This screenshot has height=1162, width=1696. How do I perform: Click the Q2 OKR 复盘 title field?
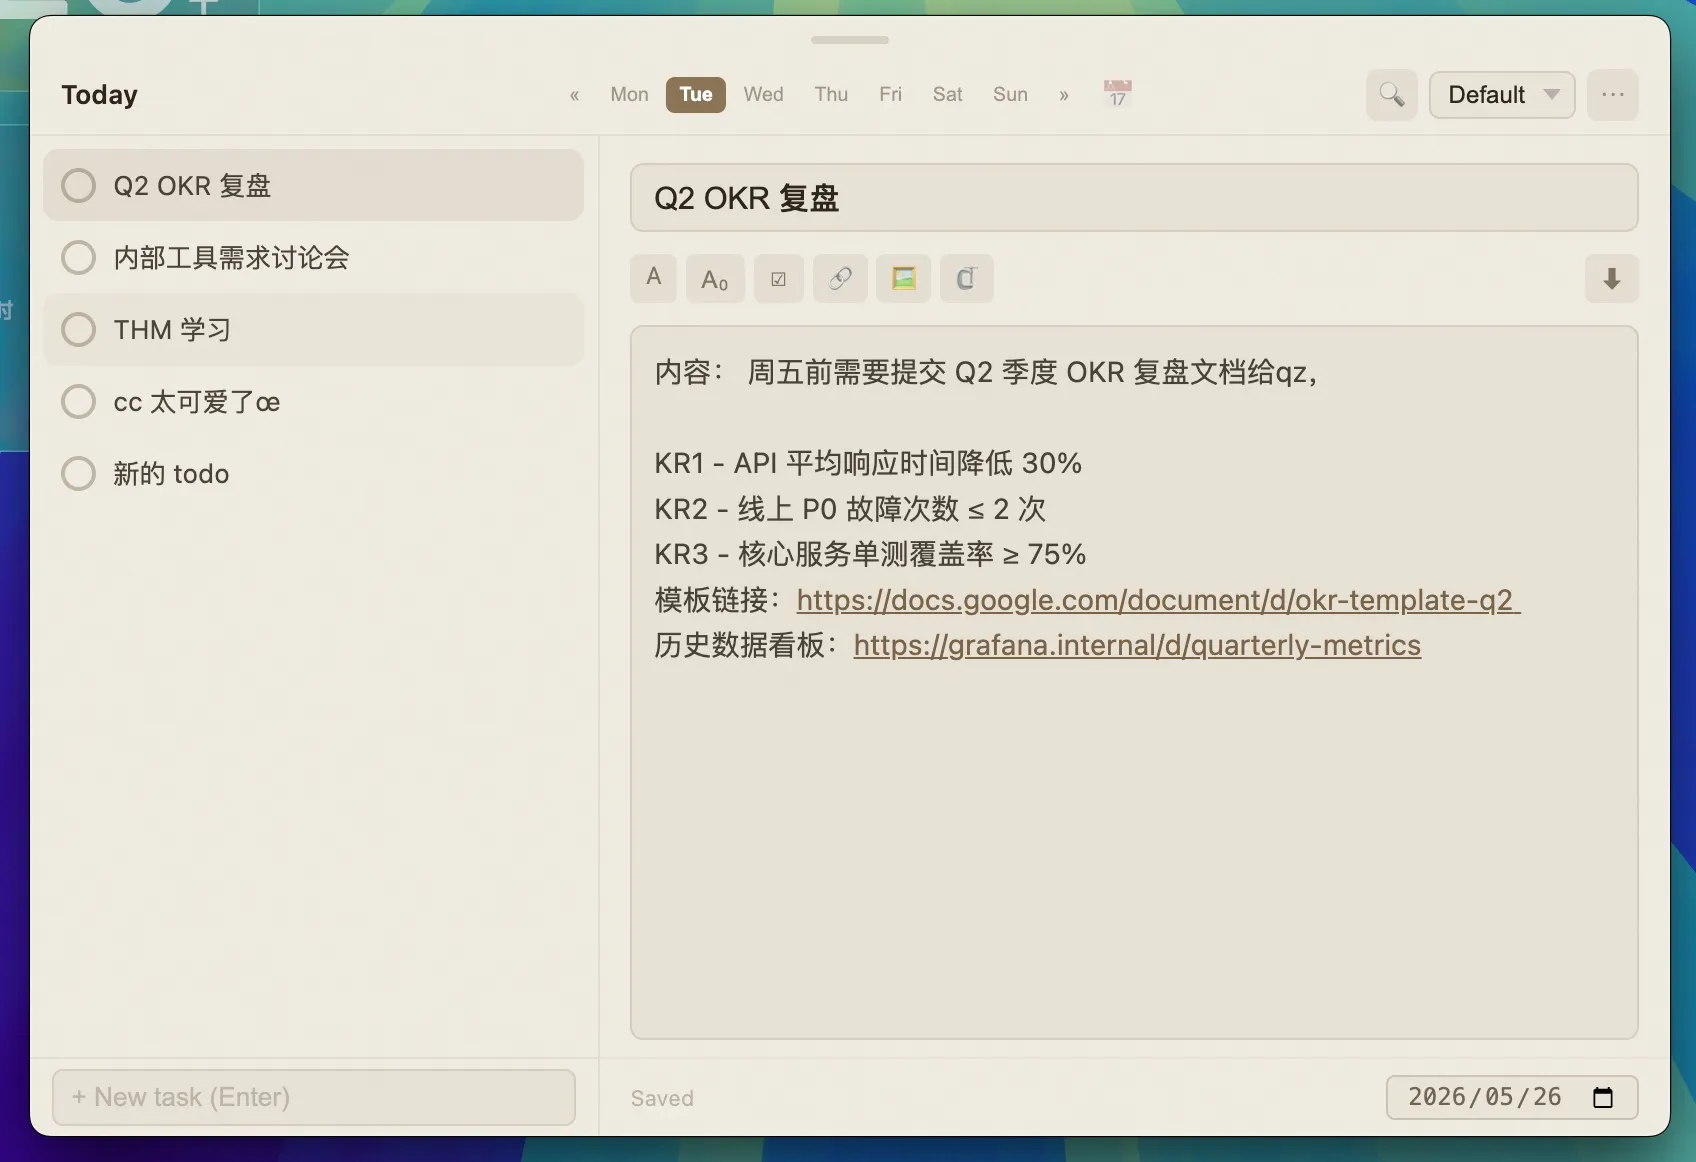pyautogui.click(x=1134, y=198)
